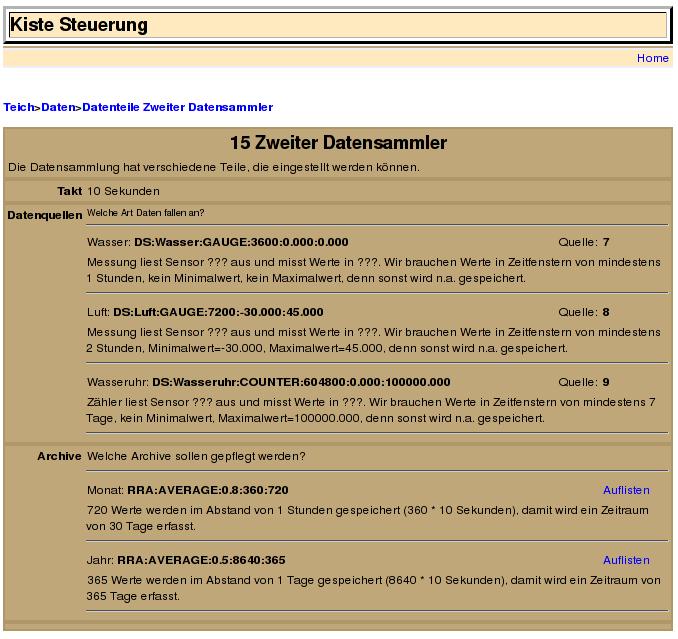Select the Archive section label
Viewport: 678px width, 639px height.
(x=59, y=456)
